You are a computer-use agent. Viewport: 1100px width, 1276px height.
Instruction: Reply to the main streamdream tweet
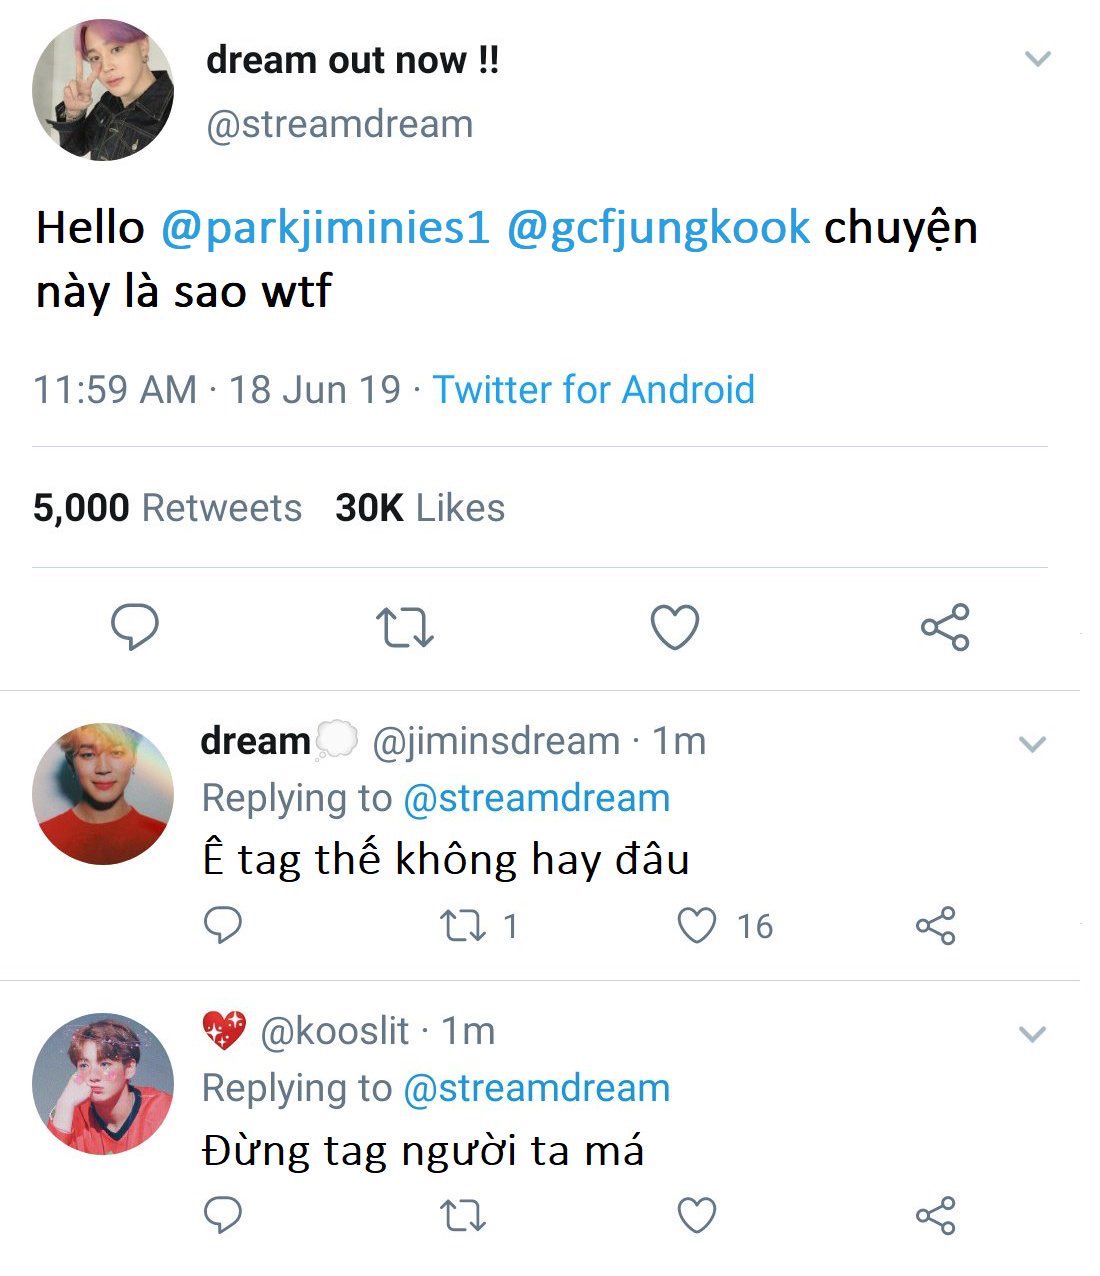pyautogui.click(x=134, y=627)
